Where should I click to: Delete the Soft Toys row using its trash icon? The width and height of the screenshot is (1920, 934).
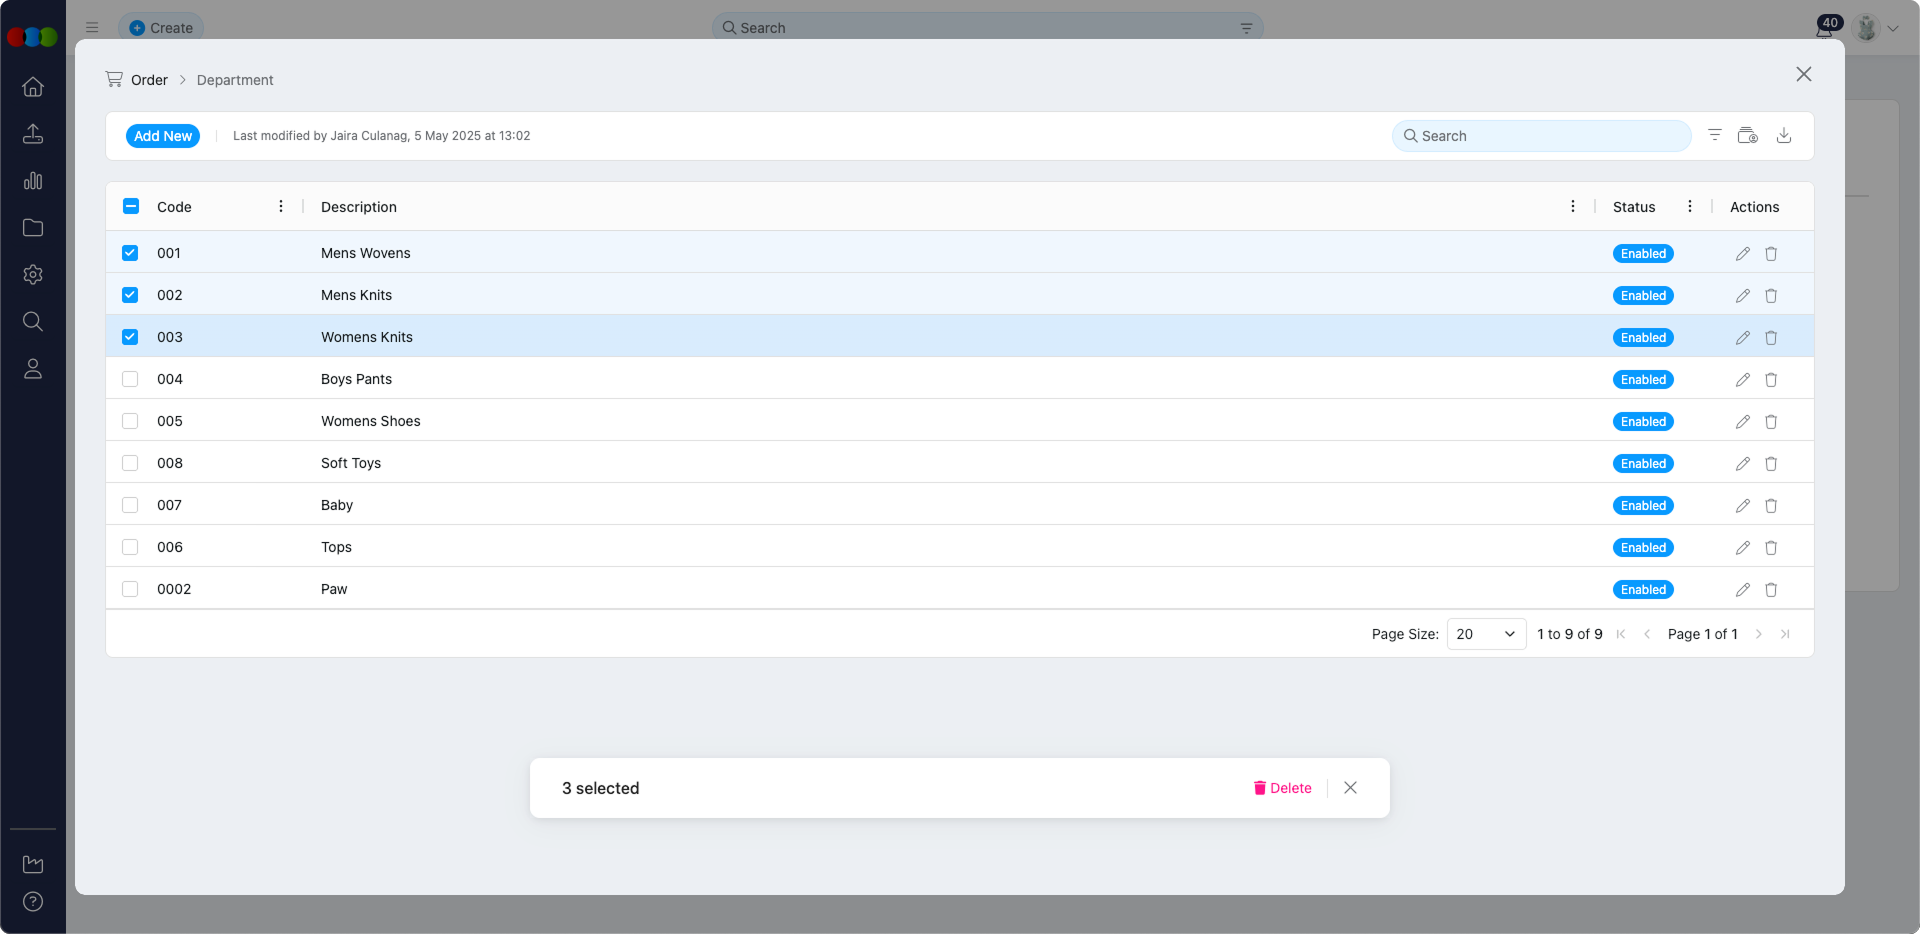(1771, 464)
